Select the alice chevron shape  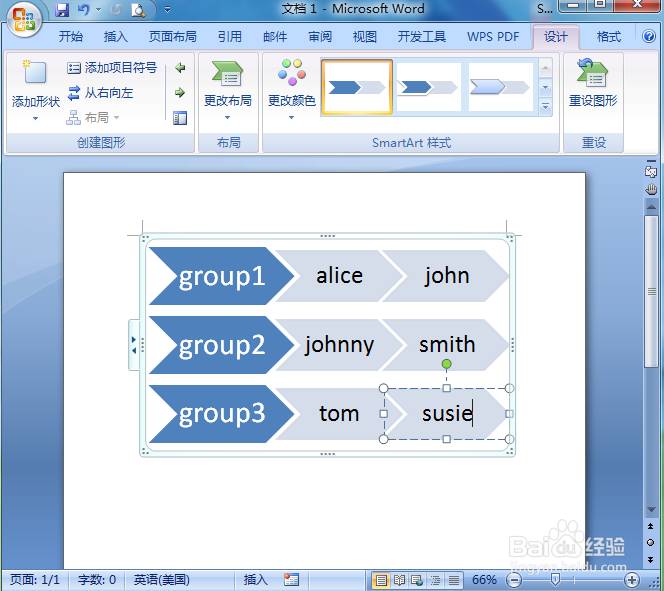click(339, 276)
